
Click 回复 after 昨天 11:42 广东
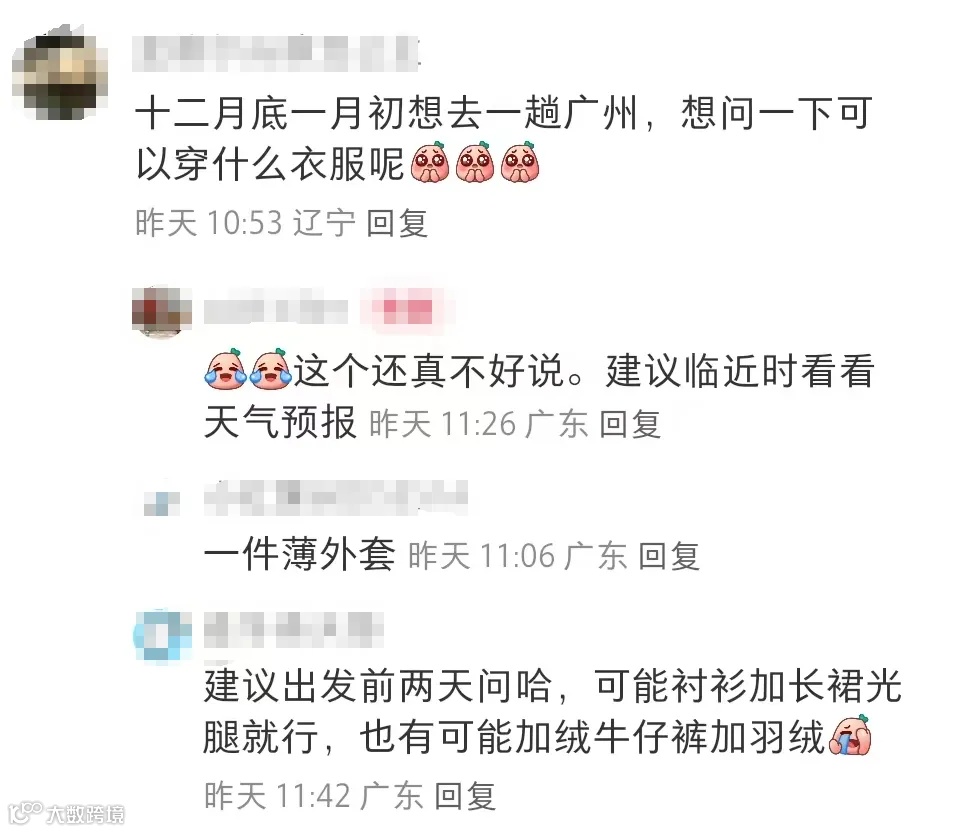[465, 796]
